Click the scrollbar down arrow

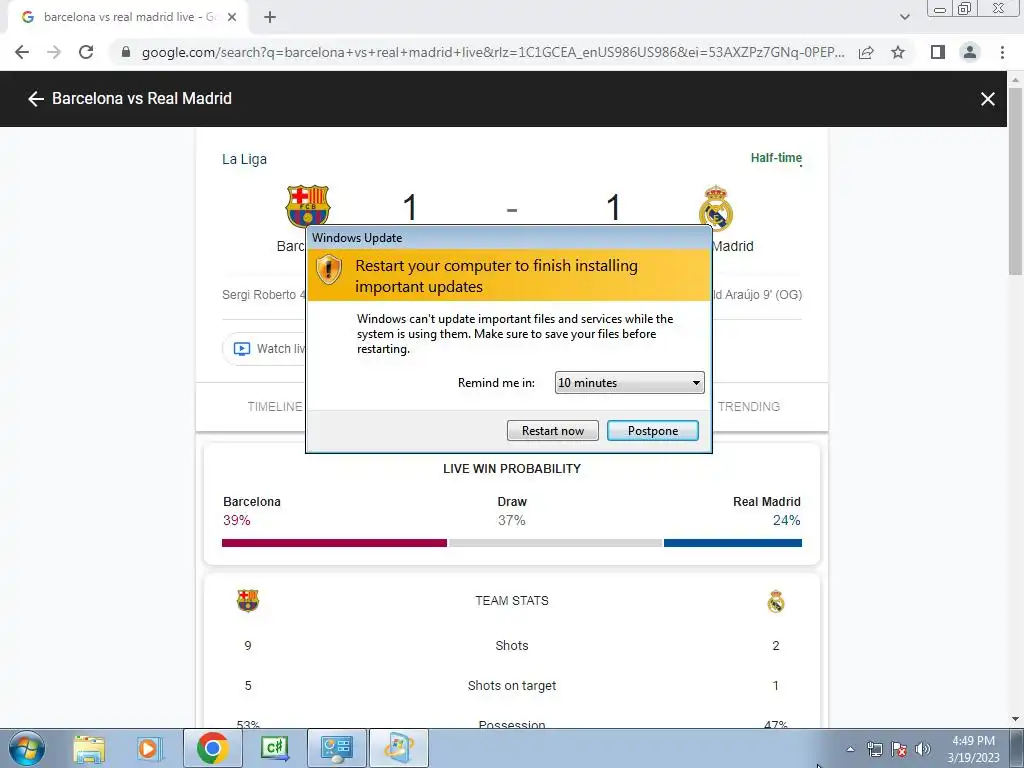(x=1015, y=719)
